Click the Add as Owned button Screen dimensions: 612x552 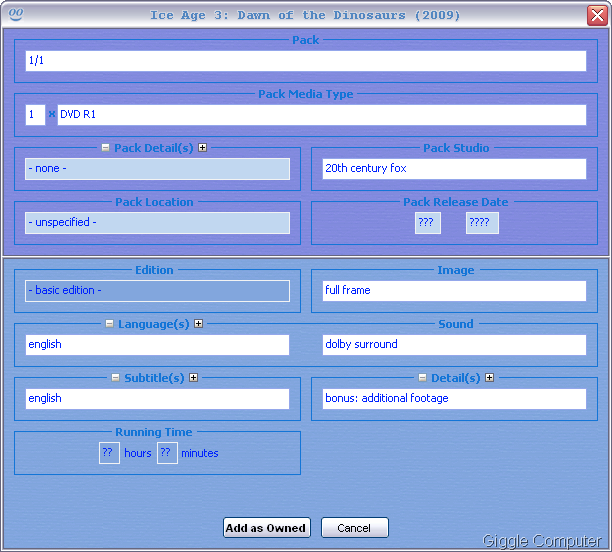267,528
